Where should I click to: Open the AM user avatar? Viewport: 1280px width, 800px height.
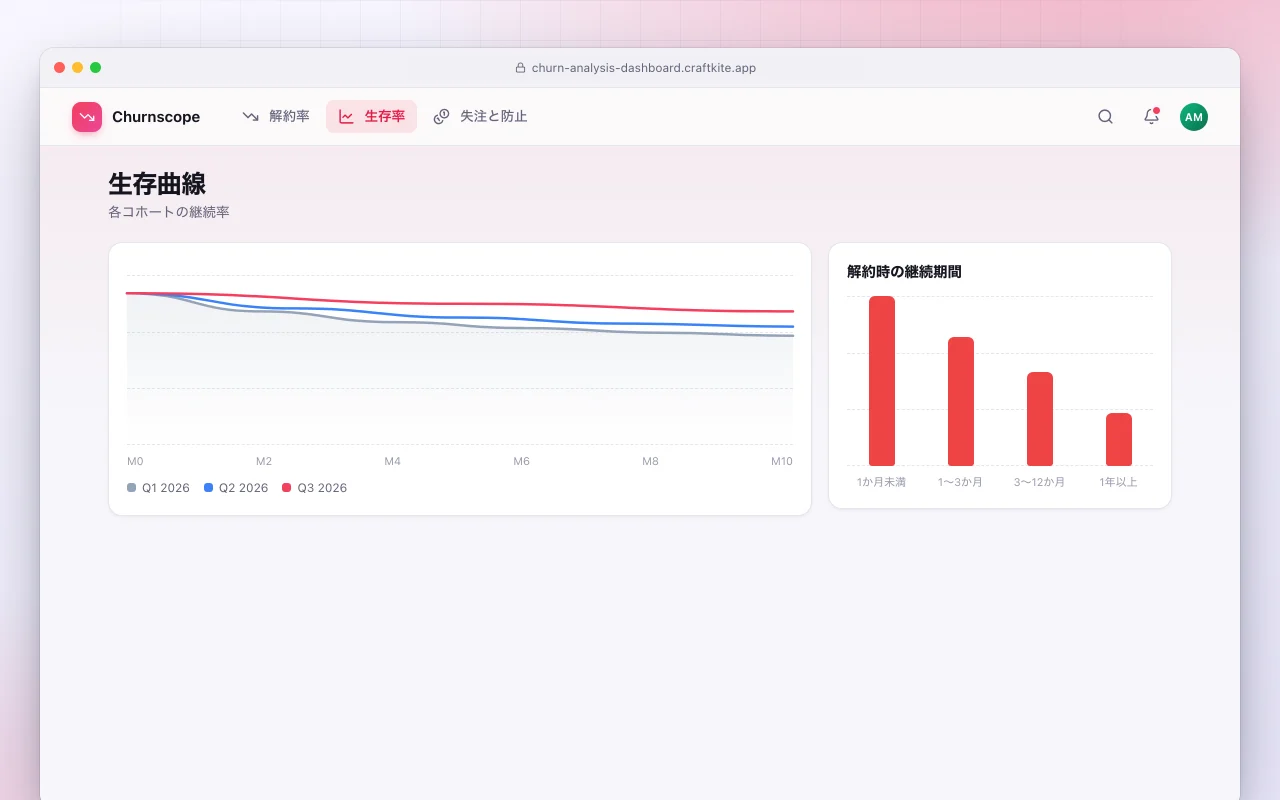(x=1194, y=117)
